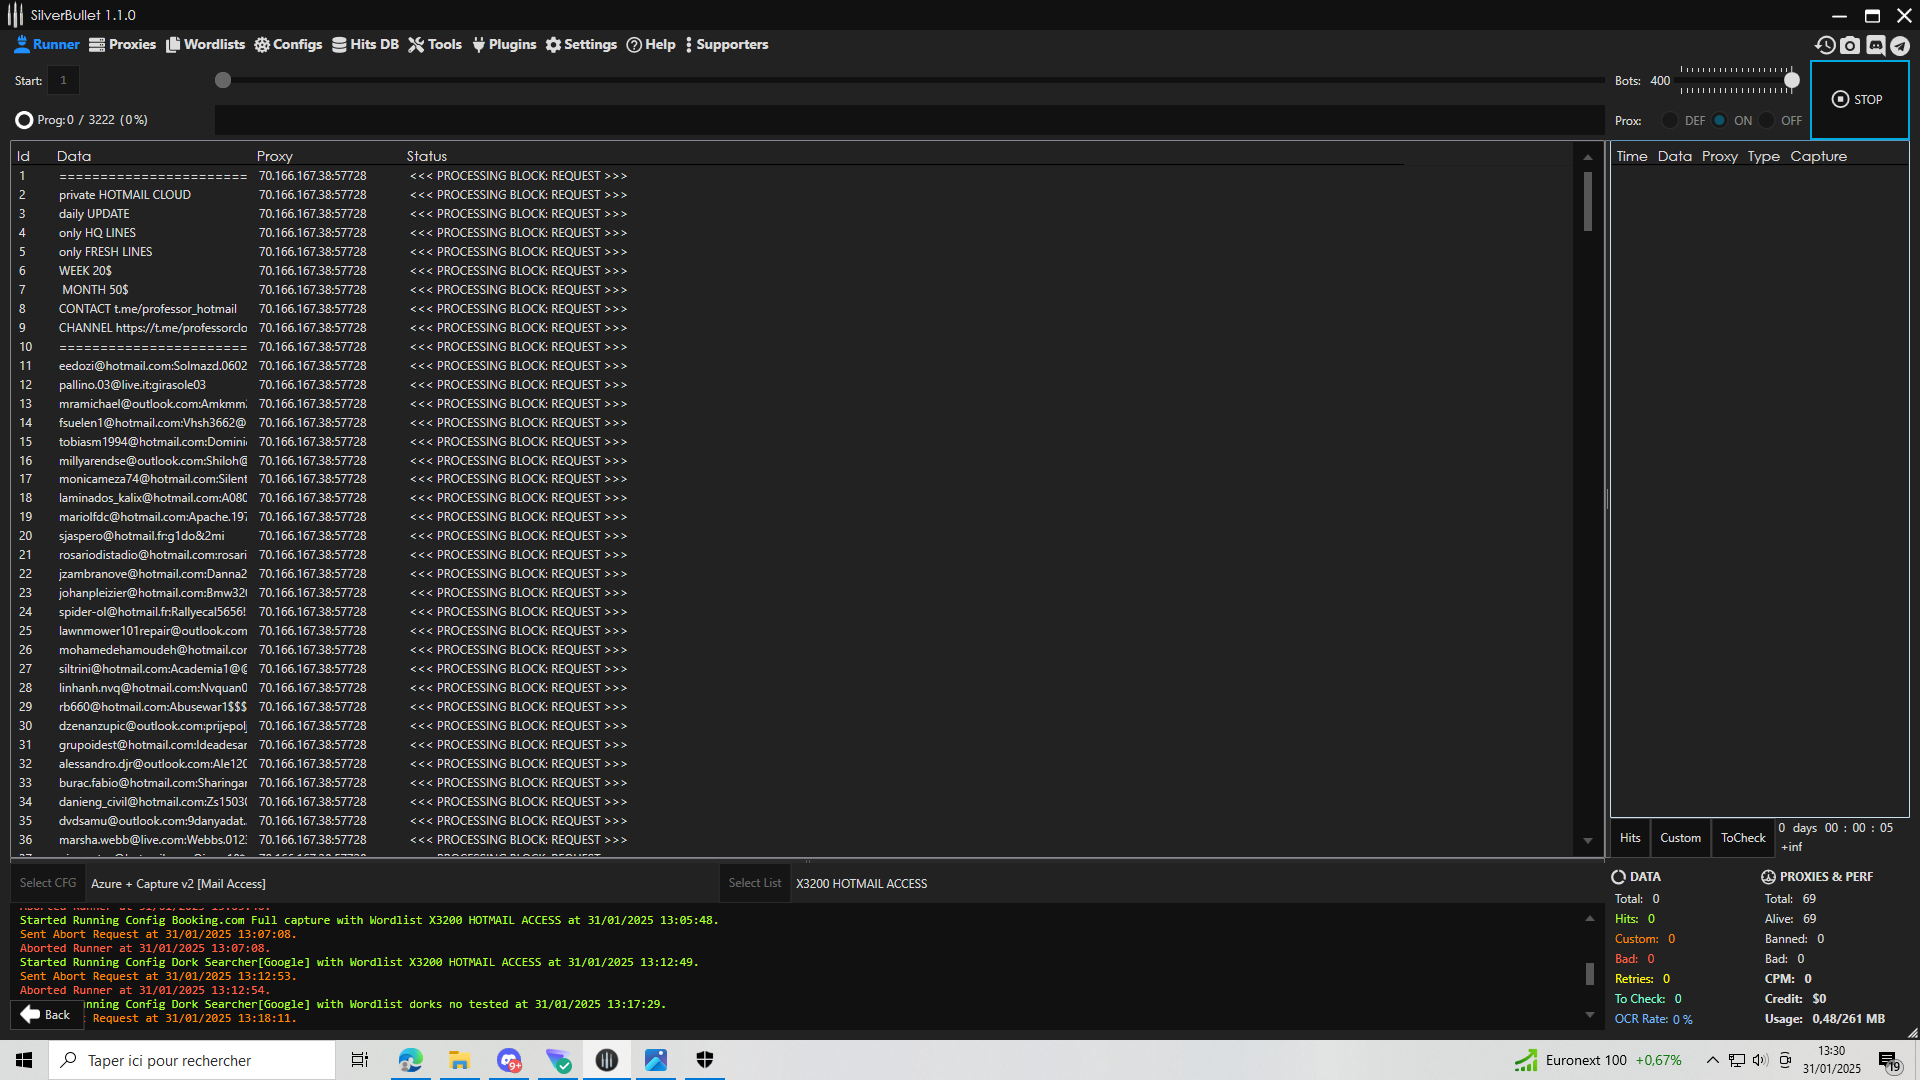Select the DEF proxy radio button
This screenshot has height=1080, width=1920.
tap(1670, 120)
